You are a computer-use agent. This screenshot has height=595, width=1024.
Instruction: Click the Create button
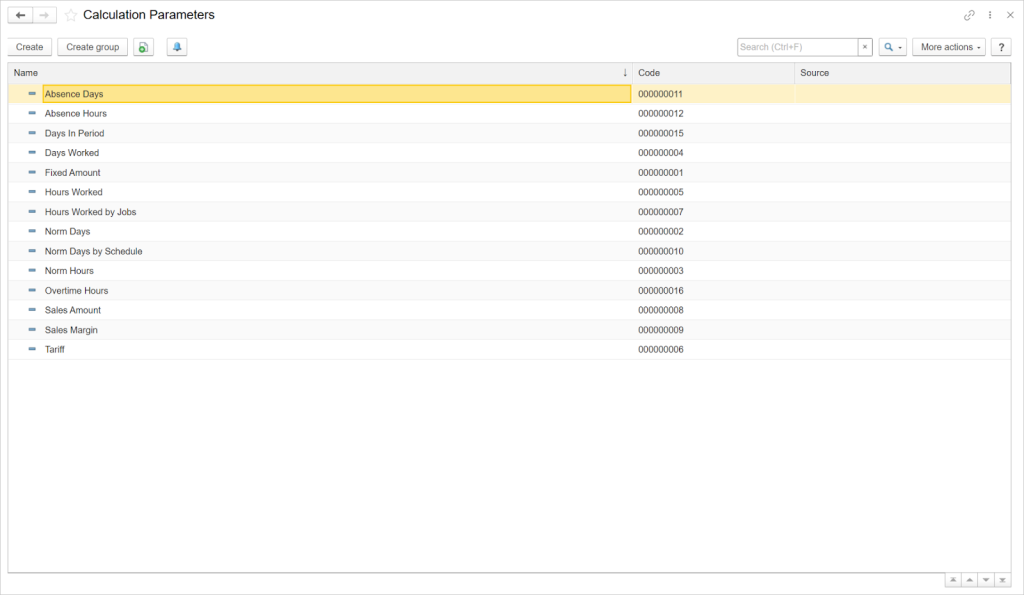pyautogui.click(x=29, y=47)
